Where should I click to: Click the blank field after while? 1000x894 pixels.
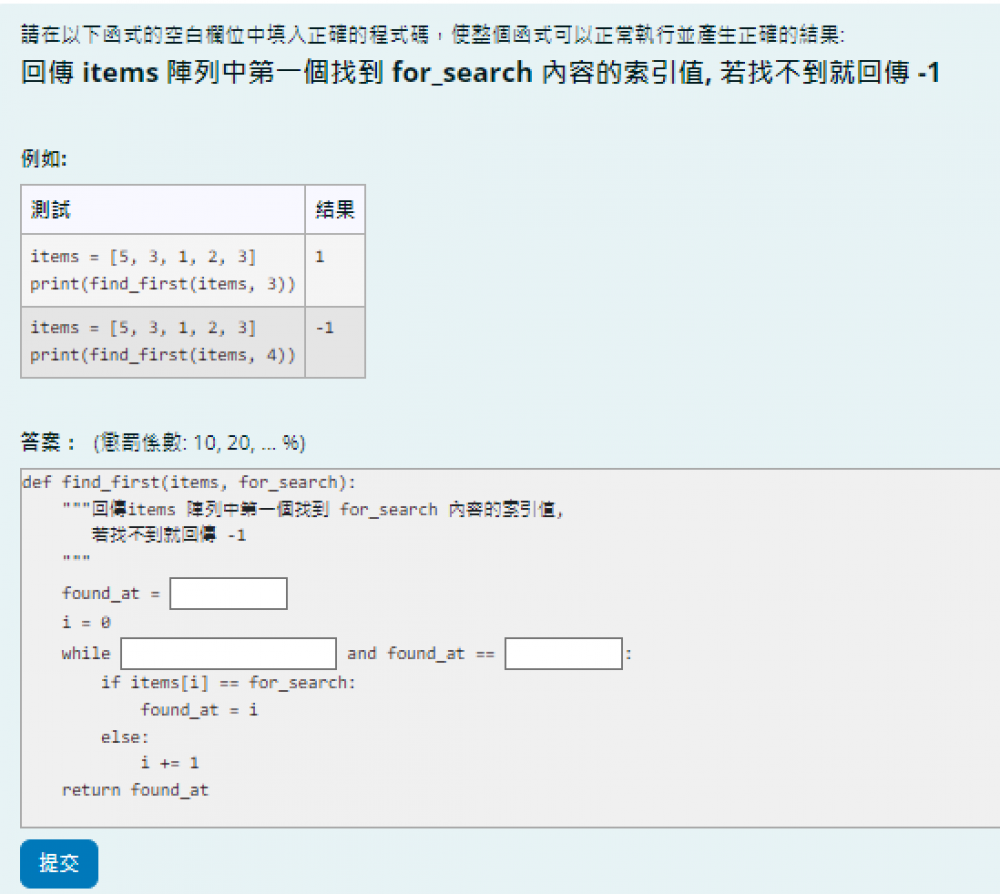pos(228,654)
